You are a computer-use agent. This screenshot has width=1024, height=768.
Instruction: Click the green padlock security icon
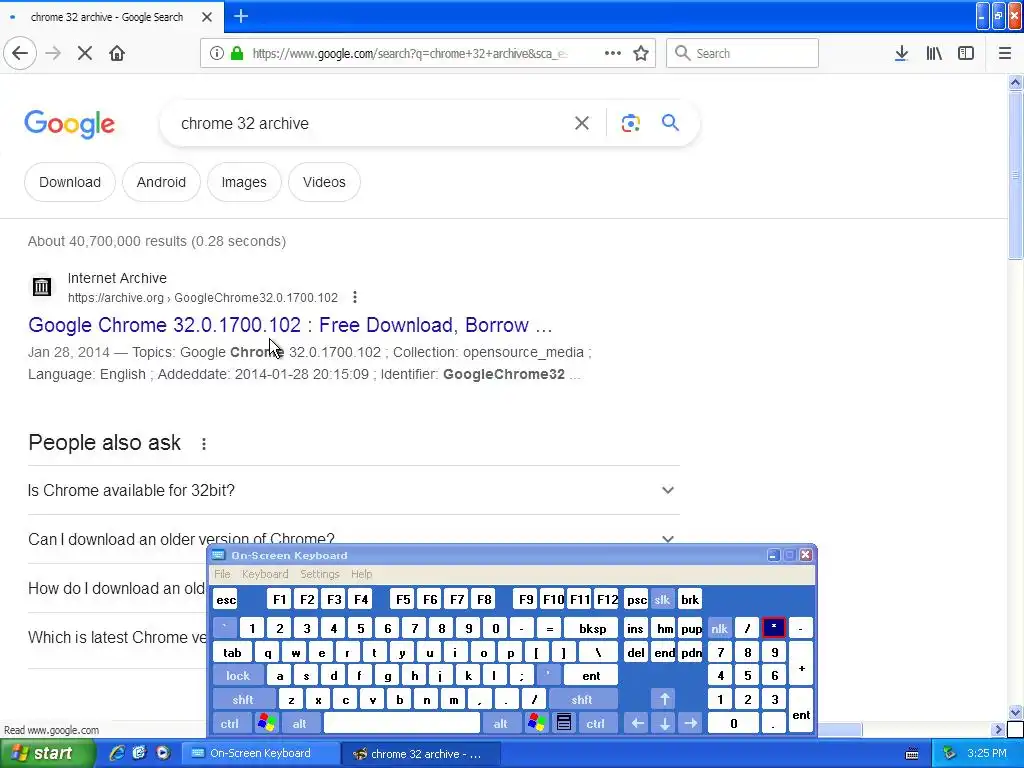click(236, 53)
